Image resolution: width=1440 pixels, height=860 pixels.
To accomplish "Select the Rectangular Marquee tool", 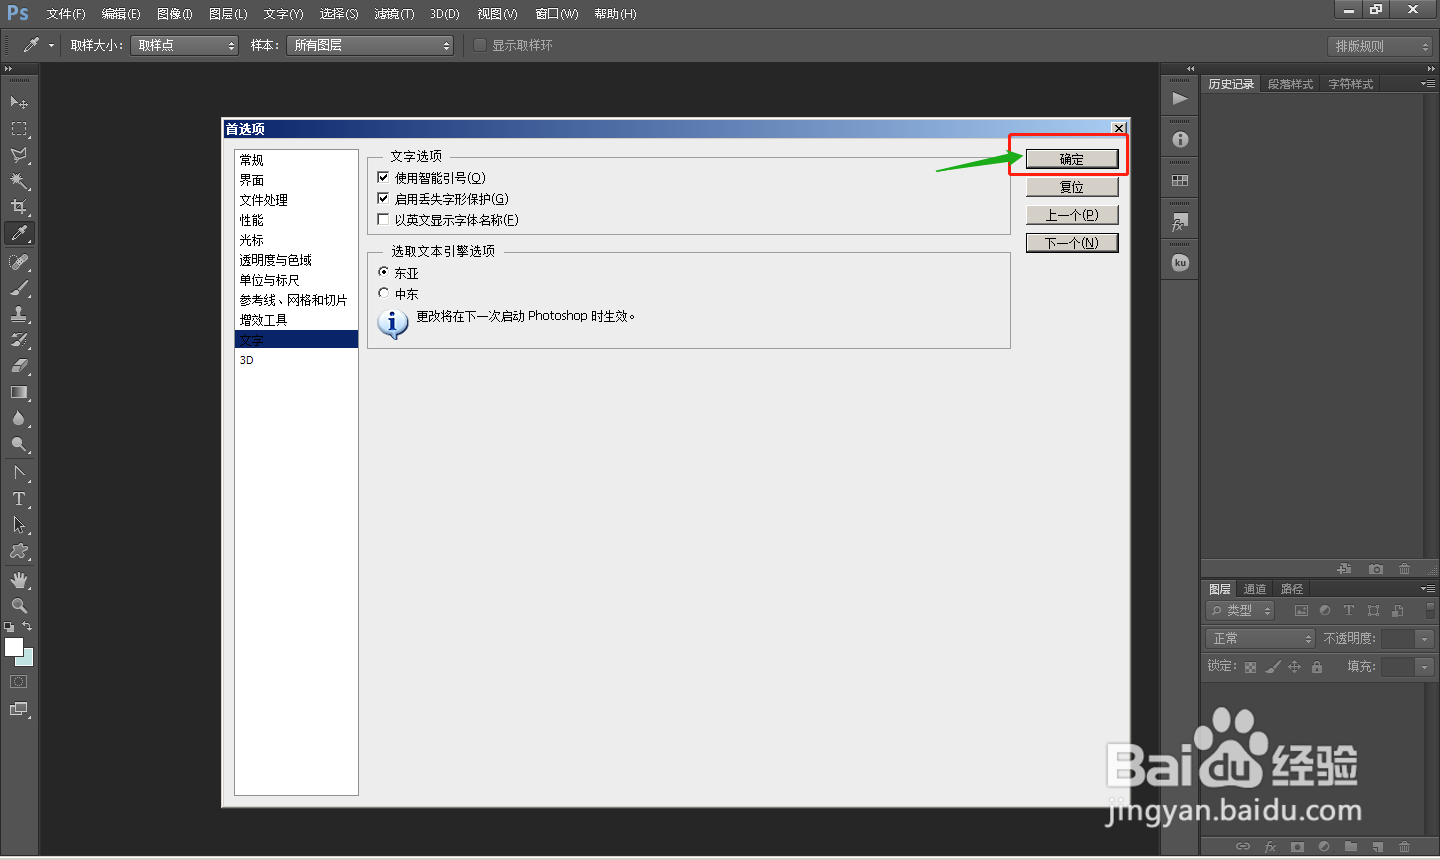I will click(19, 128).
